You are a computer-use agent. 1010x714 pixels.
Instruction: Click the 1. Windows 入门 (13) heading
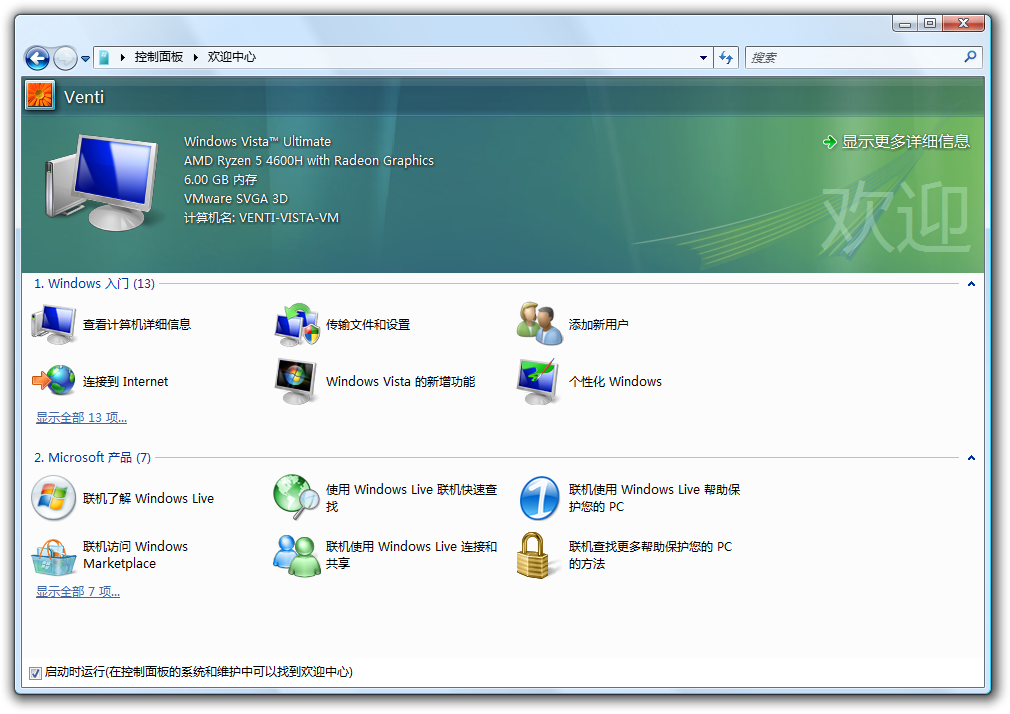pyautogui.click(x=95, y=284)
